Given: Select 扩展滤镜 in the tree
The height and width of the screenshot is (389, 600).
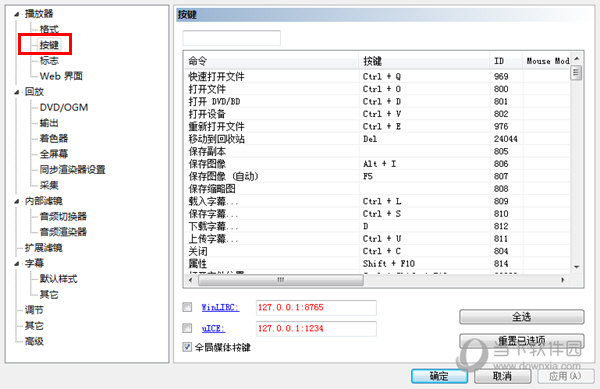Looking at the screenshot, I should click(44, 248).
